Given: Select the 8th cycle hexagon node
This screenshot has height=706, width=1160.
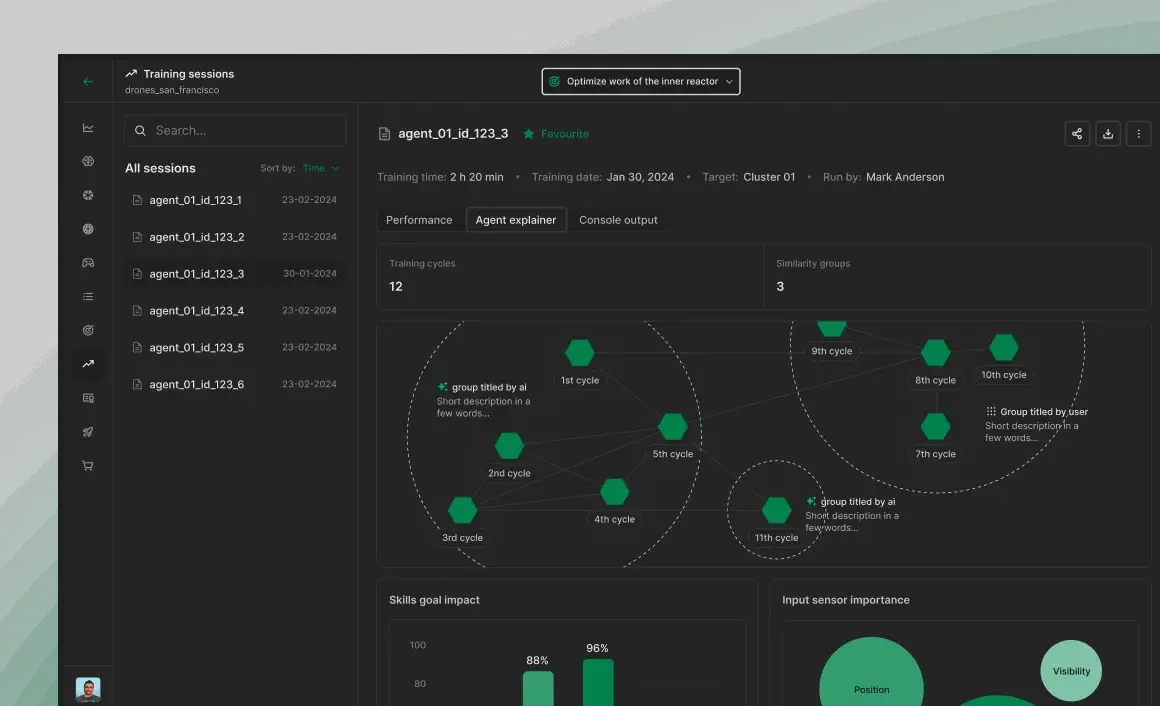Looking at the screenshot, I should pos(935,353).
